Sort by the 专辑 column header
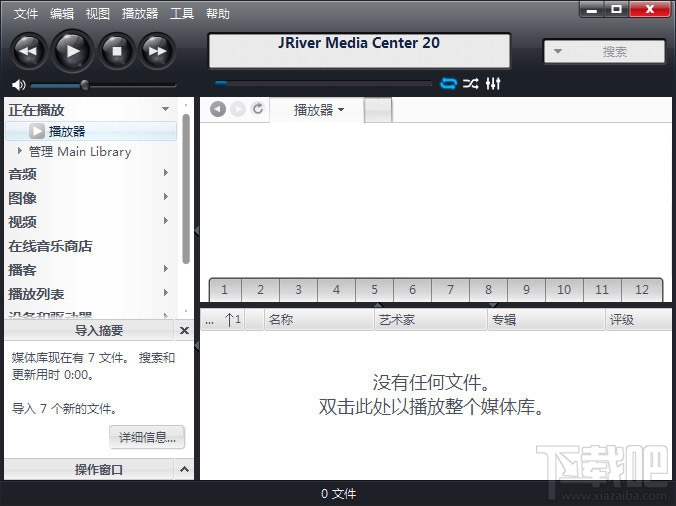 click(x=546, y=320)
